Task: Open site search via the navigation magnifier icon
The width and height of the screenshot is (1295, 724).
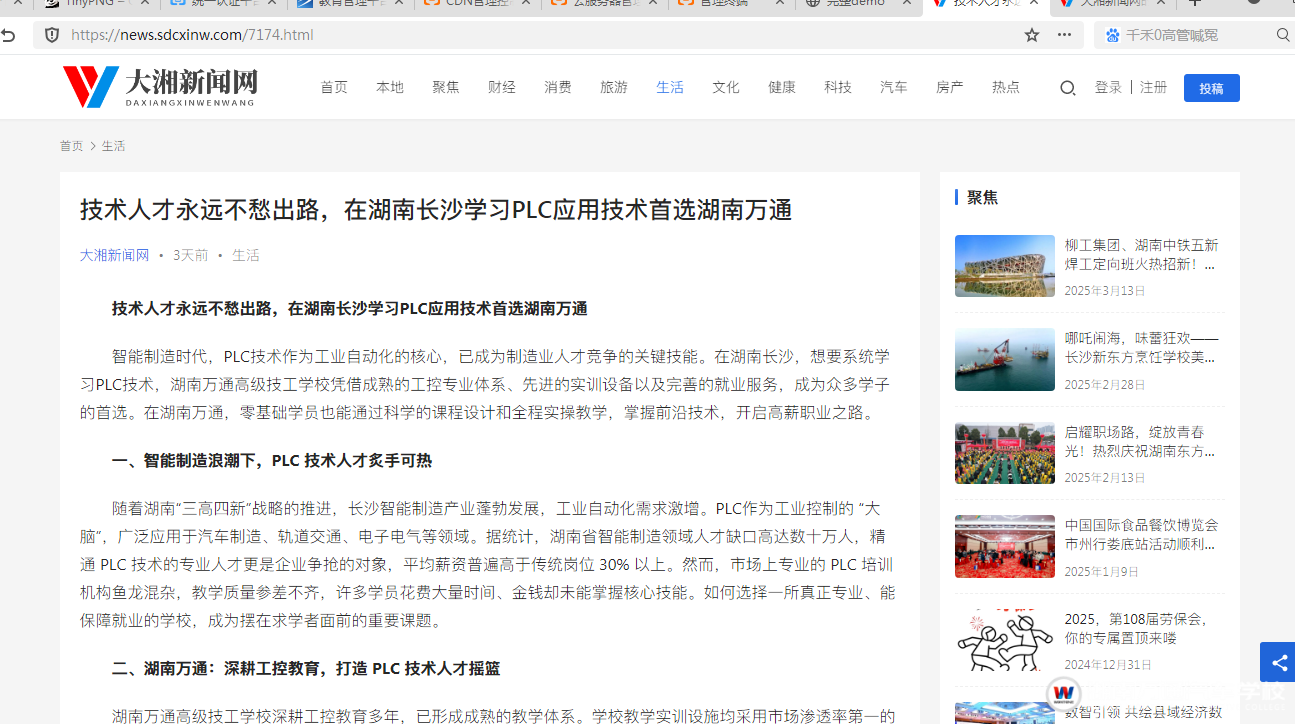Action: pyautogui.click(x=1067, y=88)
